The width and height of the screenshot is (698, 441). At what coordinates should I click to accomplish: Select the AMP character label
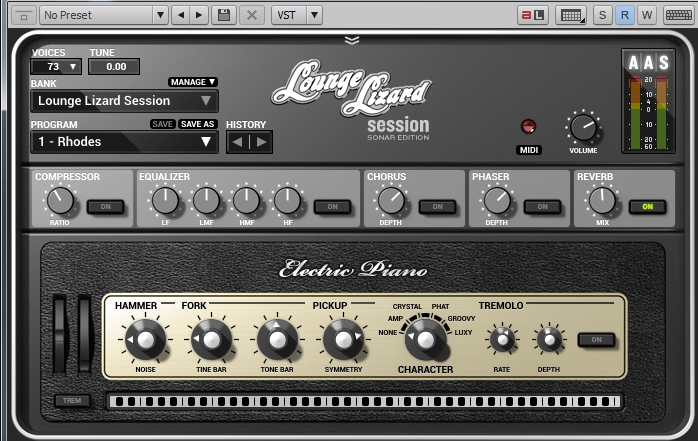(x=395, y=319)
